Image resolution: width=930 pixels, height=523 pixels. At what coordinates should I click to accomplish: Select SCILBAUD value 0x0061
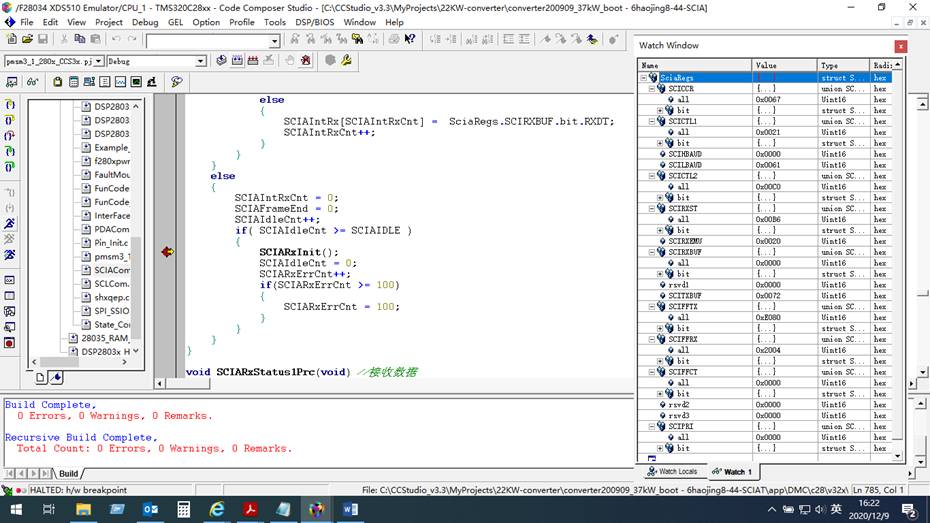tap(768, 165)
